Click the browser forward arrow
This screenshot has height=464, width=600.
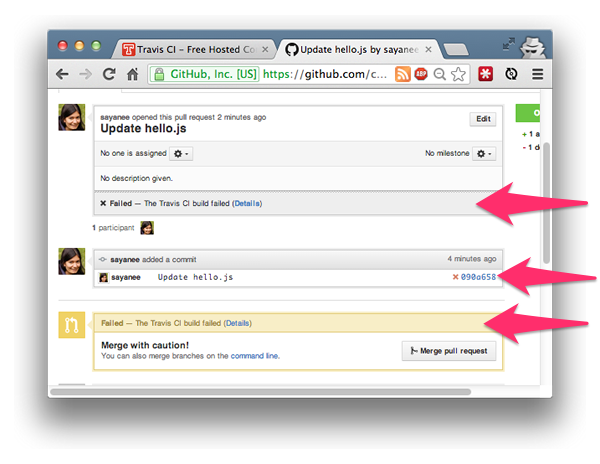85,74
